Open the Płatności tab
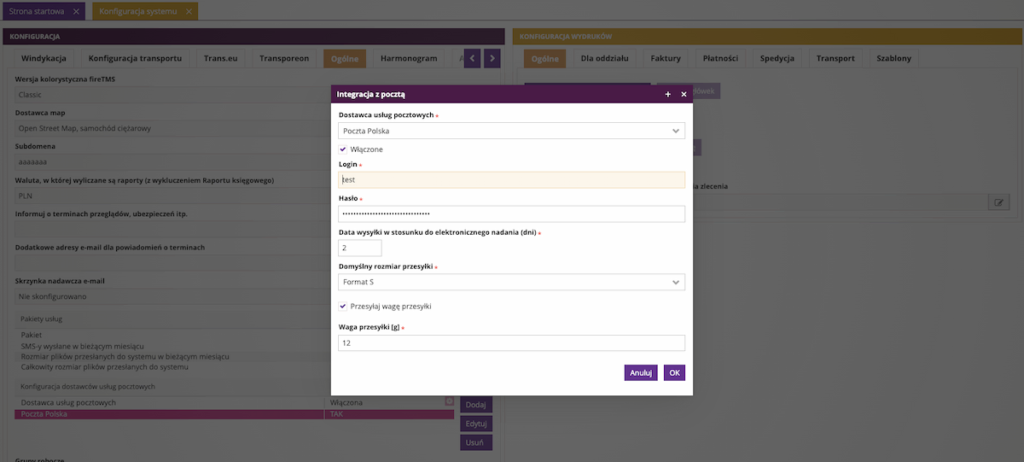Screen dimensions: 1024x462 (720, 58)
